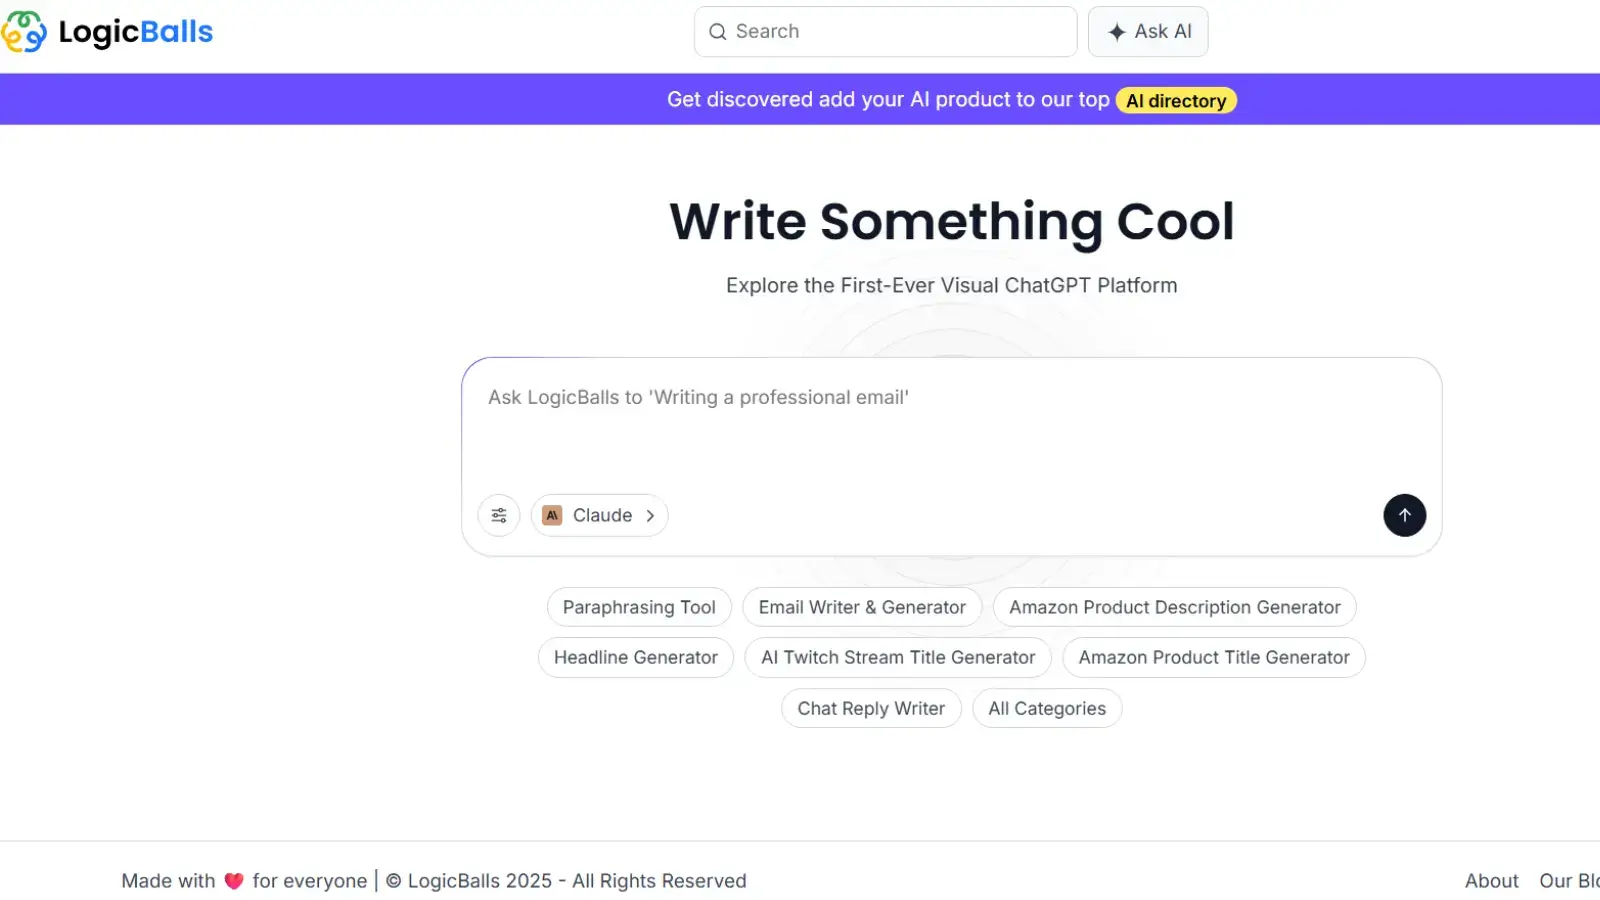Click the Ask AI button

click(1148, 31)
